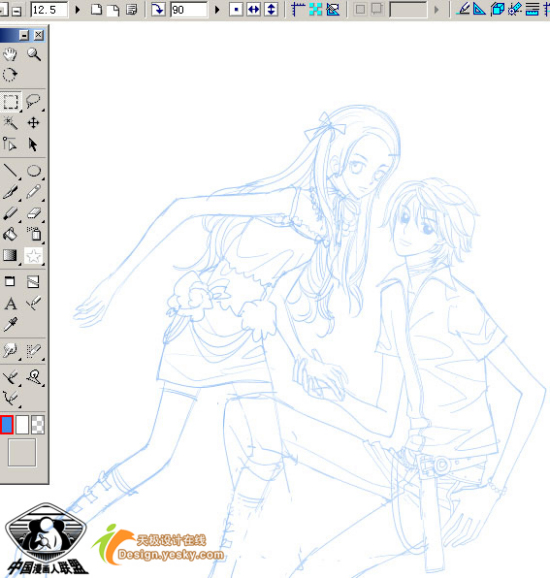Click the center-dot normal view button
Viewport: 550px width, 578px height.
coord(236,10)
